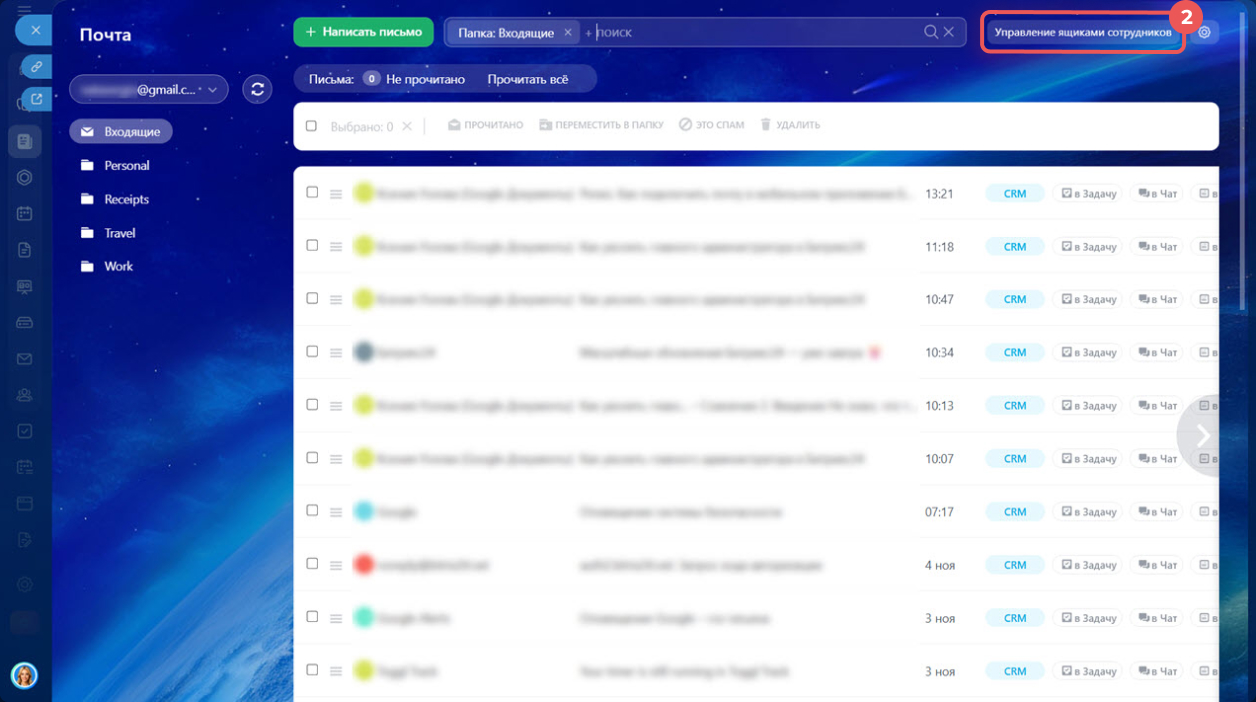Select the 10:34 email checkbox
The height and width of the screenshot is (702, 1256).
click(312, 351)
